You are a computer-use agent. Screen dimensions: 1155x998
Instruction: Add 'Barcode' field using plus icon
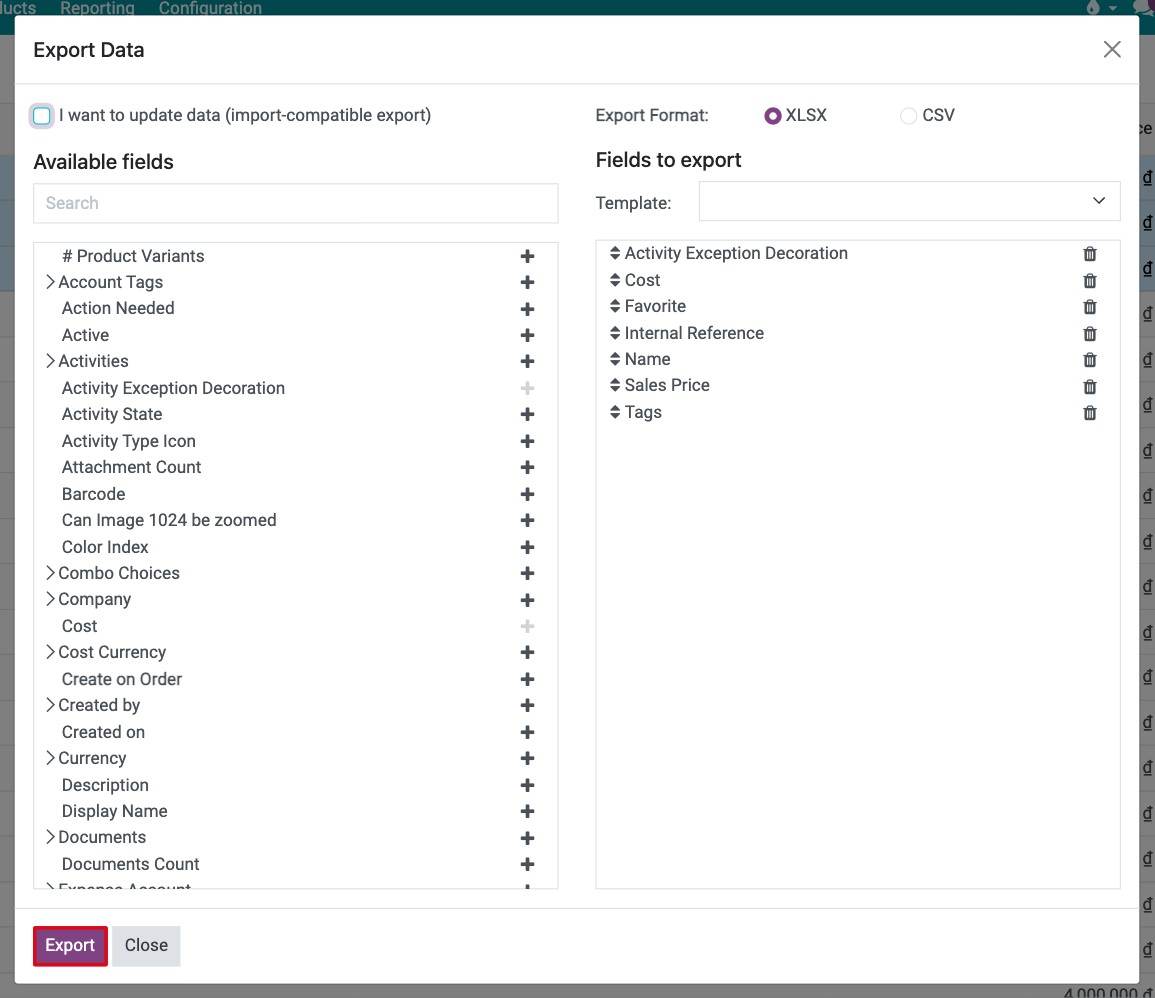(x=527, y=494)
